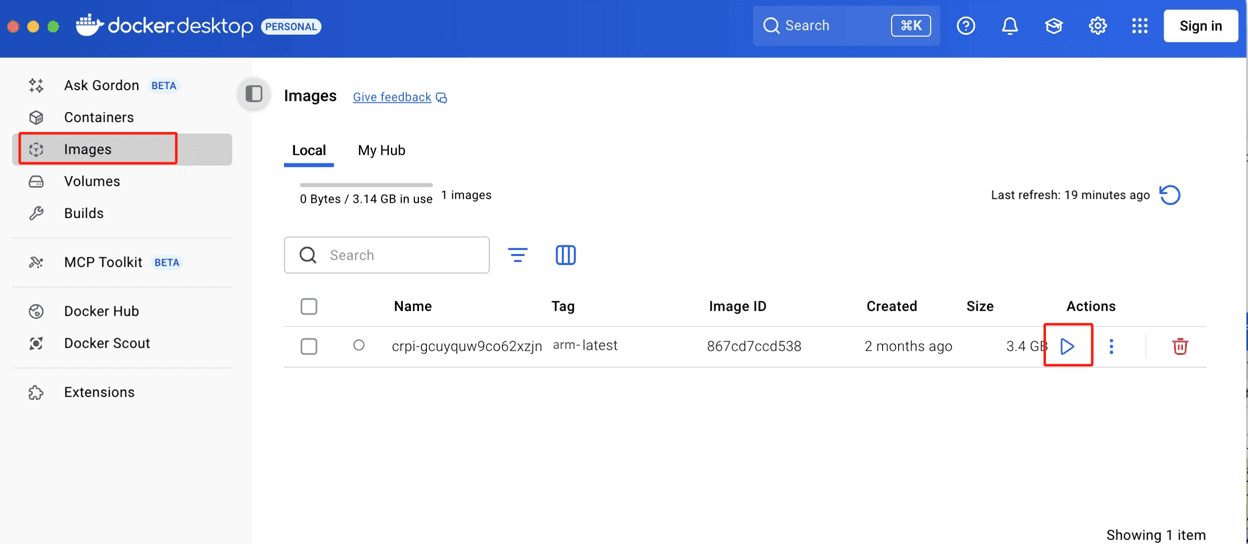Sort by the Name column header

point(413,306)
